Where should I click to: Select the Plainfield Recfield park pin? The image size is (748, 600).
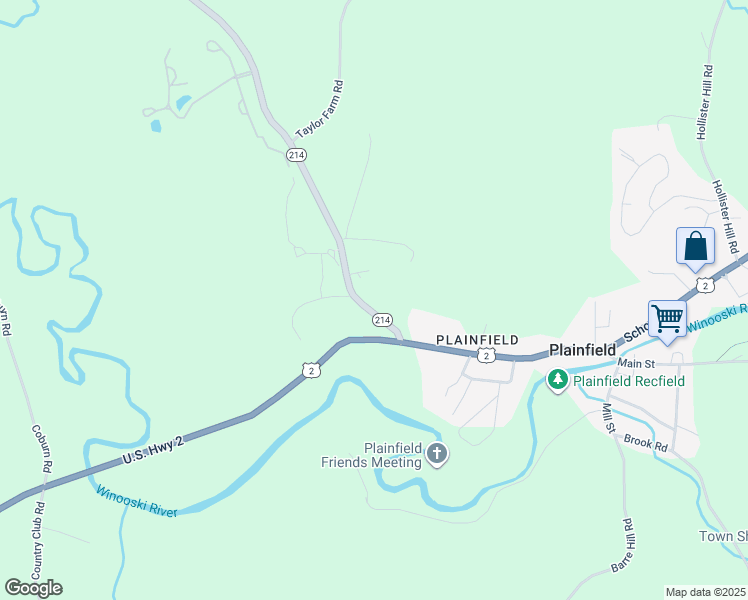tap(557, 381)
